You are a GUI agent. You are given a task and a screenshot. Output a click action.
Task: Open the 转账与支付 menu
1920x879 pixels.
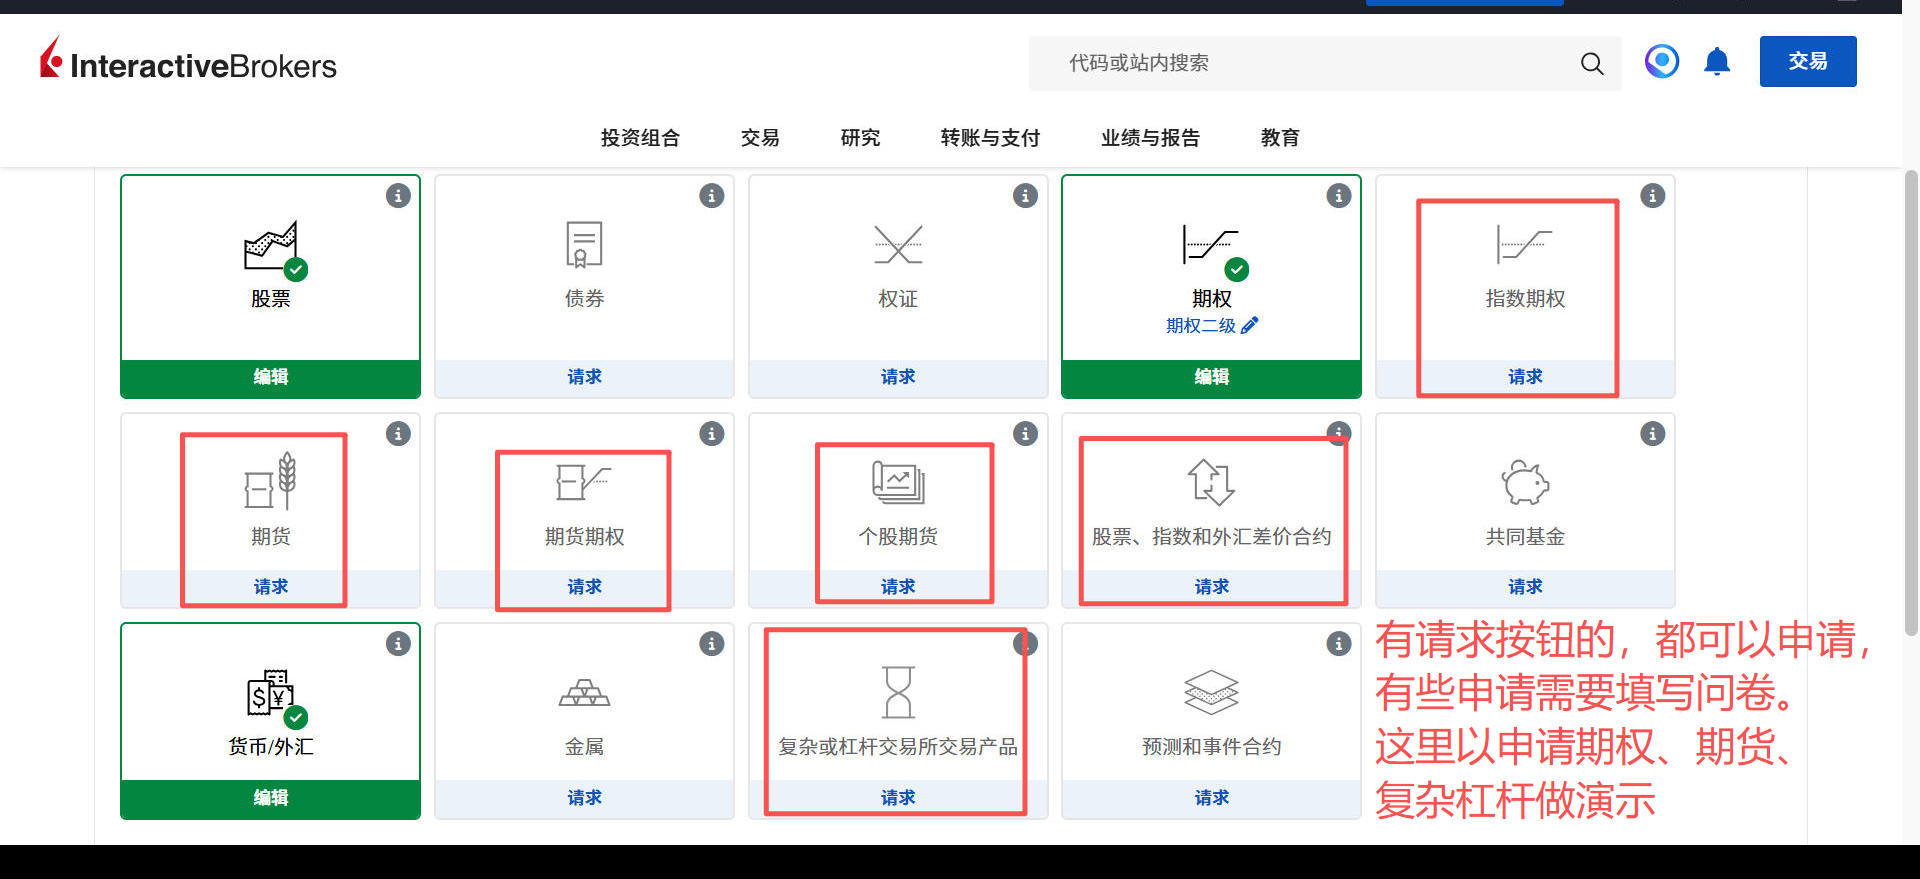coord(990,138)
